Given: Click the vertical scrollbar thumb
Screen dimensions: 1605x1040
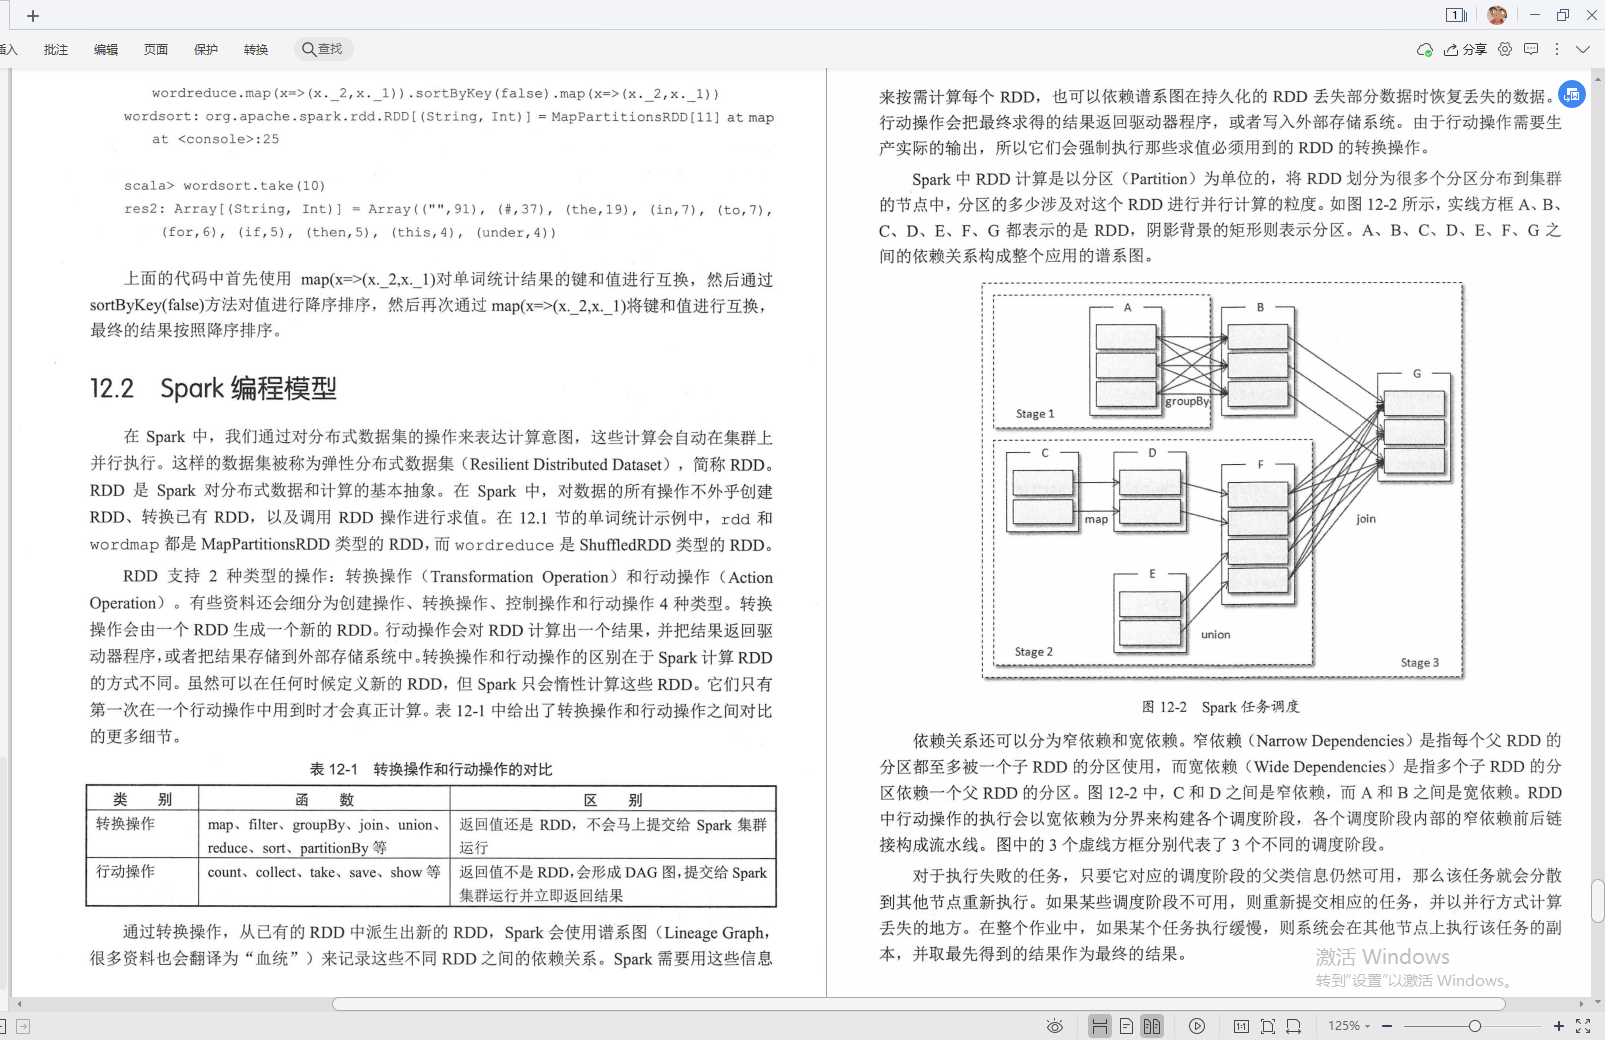Looking at the screenshot, I should (1598, 901).
